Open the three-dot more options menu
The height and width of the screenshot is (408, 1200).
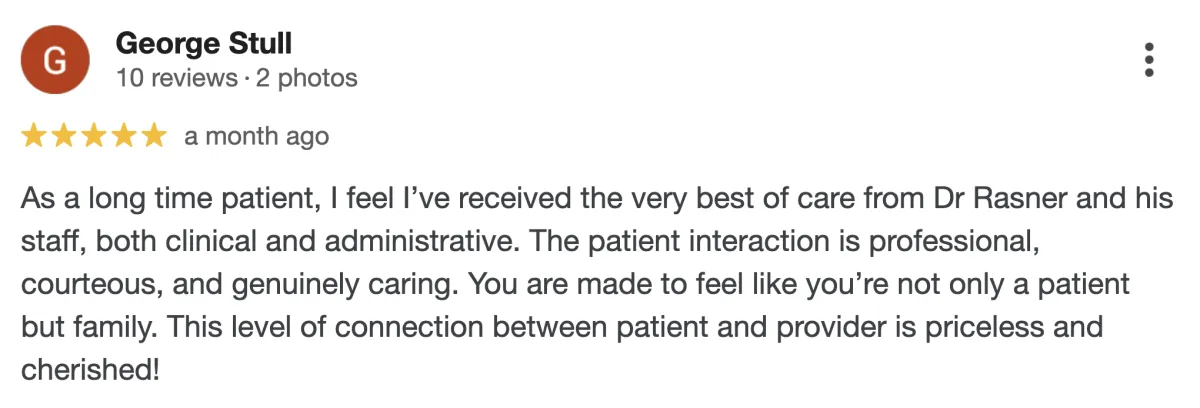(1149, 60)
